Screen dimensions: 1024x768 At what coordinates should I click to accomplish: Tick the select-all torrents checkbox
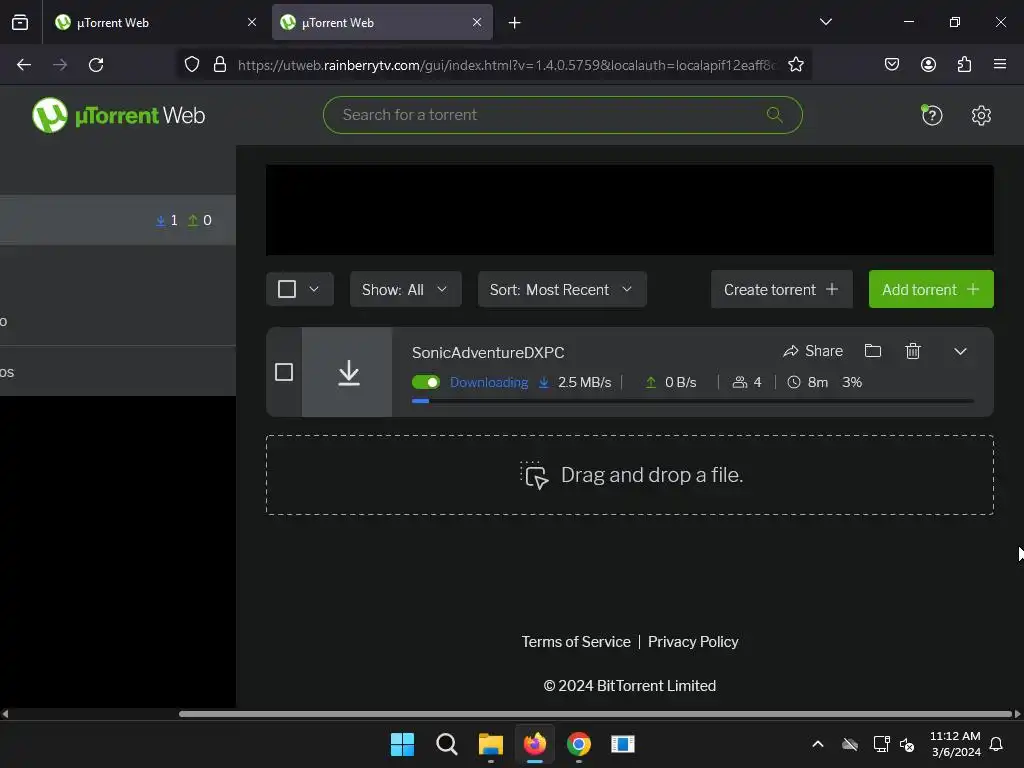click(x=287, y=289)
